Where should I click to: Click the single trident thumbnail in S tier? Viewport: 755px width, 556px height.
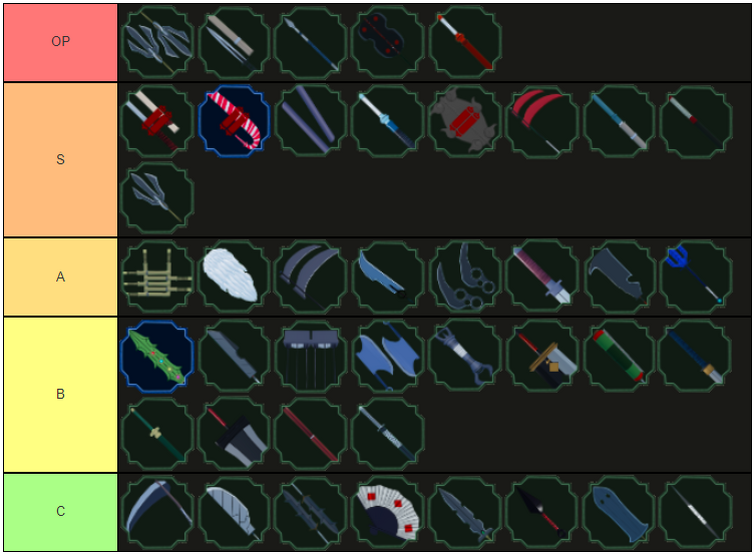pyautogui.click(x=157, y=198)
